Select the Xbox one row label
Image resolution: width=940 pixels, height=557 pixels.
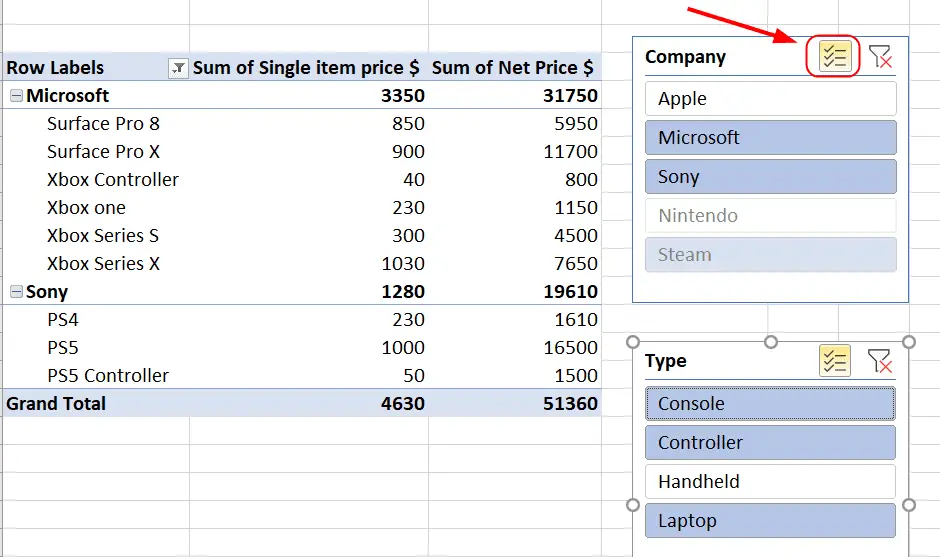pos(86,207)
